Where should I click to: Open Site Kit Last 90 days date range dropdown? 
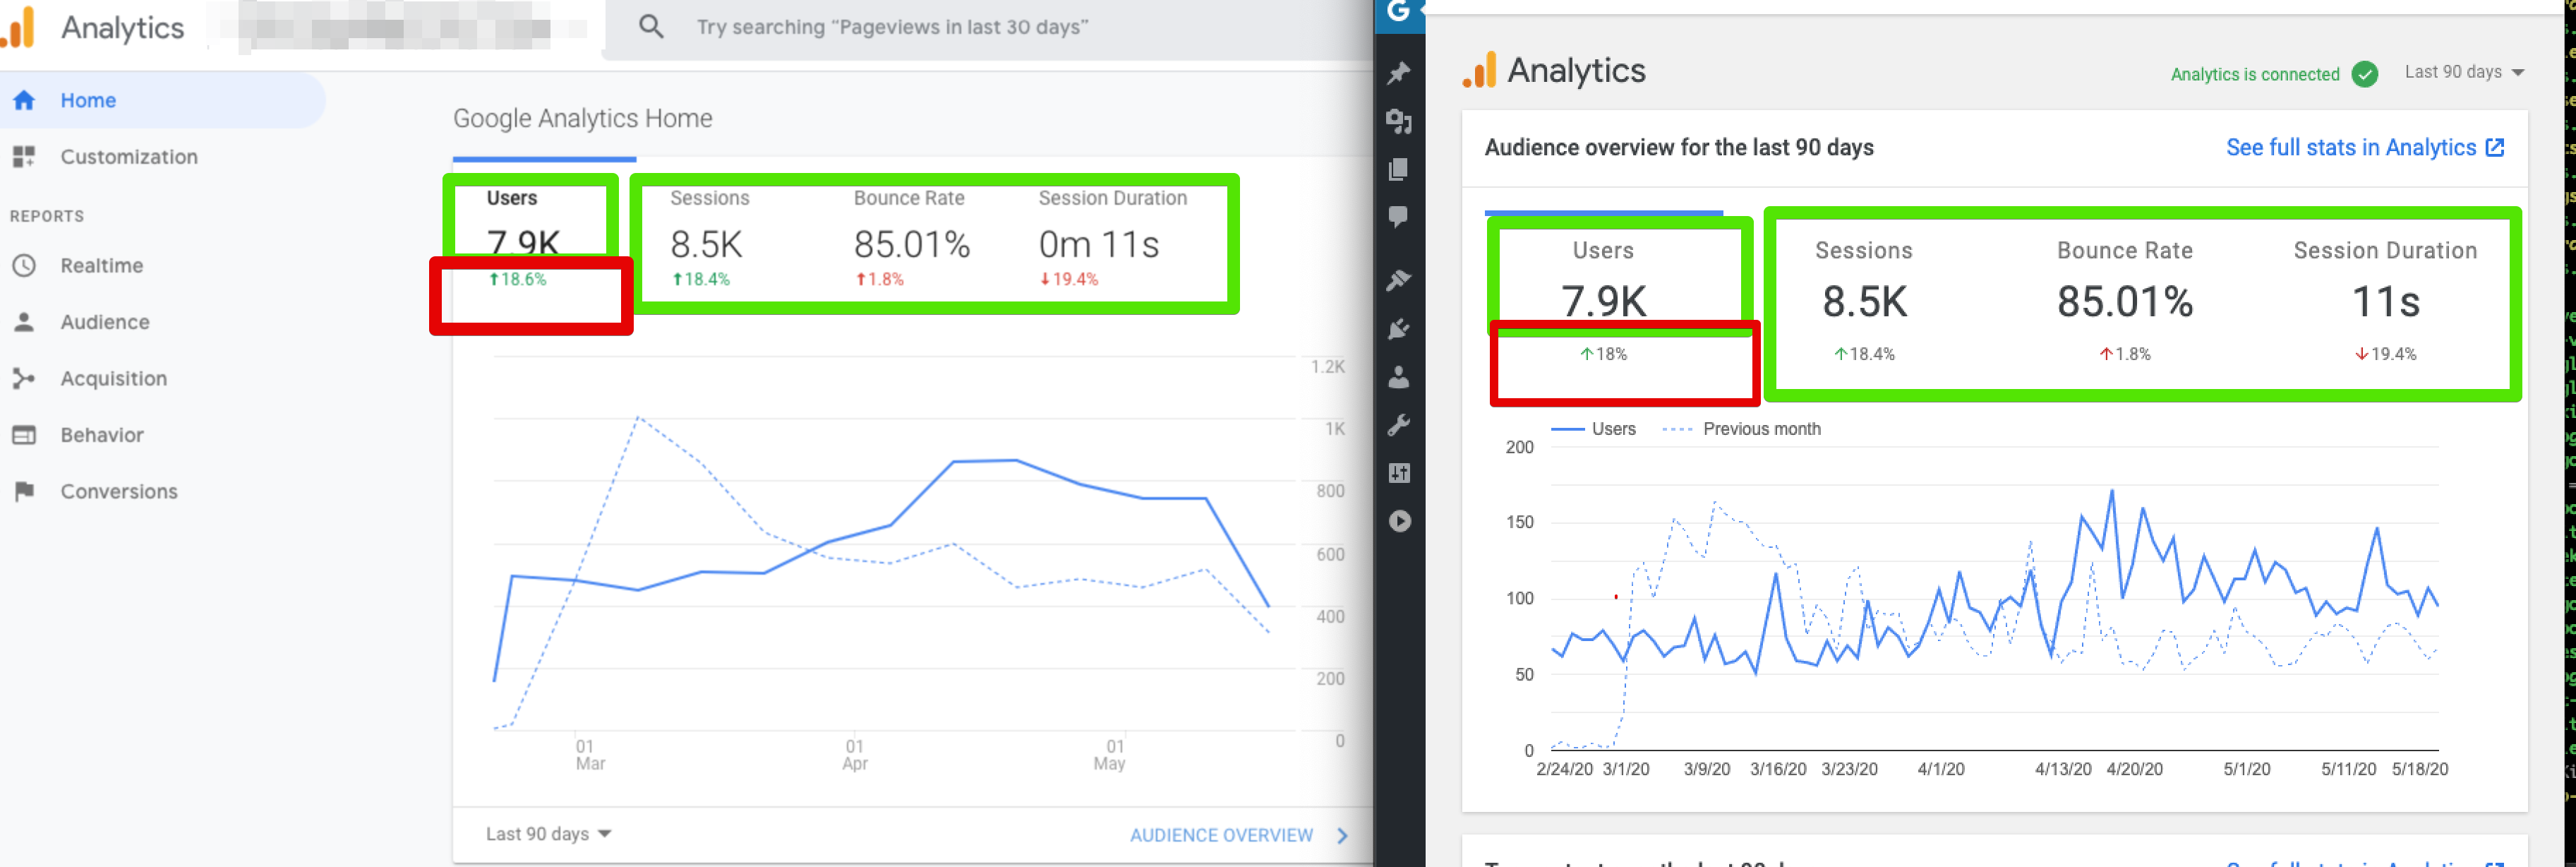coord(2465,72)
